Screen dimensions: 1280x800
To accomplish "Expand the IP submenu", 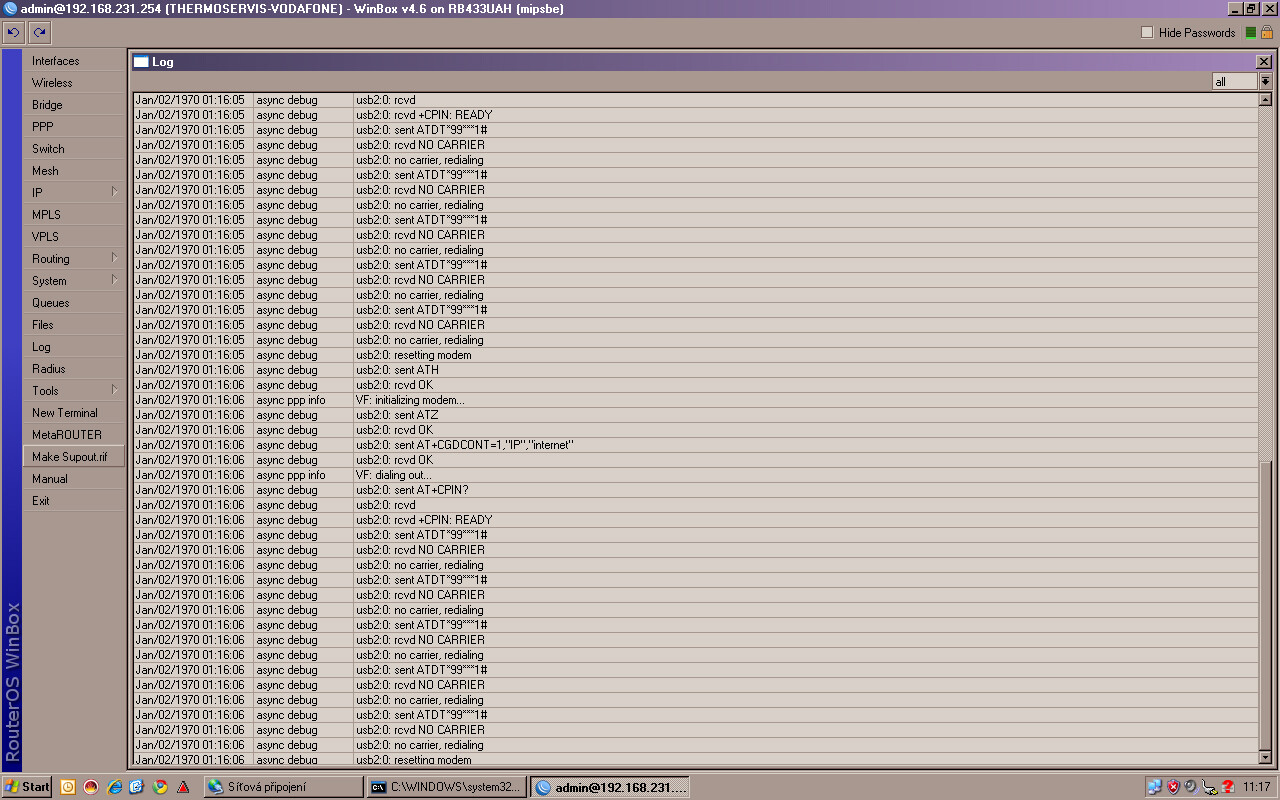I will click(74, 193).
